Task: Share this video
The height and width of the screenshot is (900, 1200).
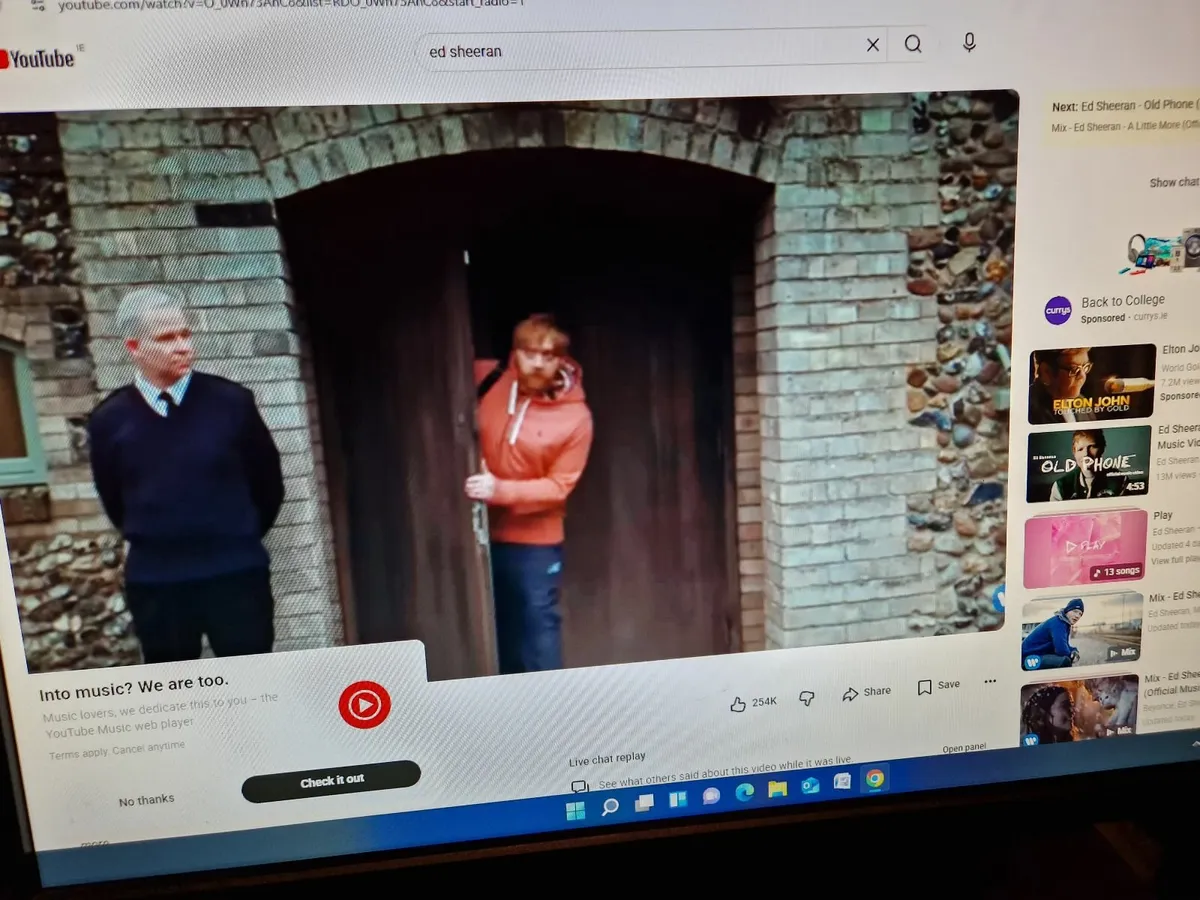Action: click(x=866, y=693)
